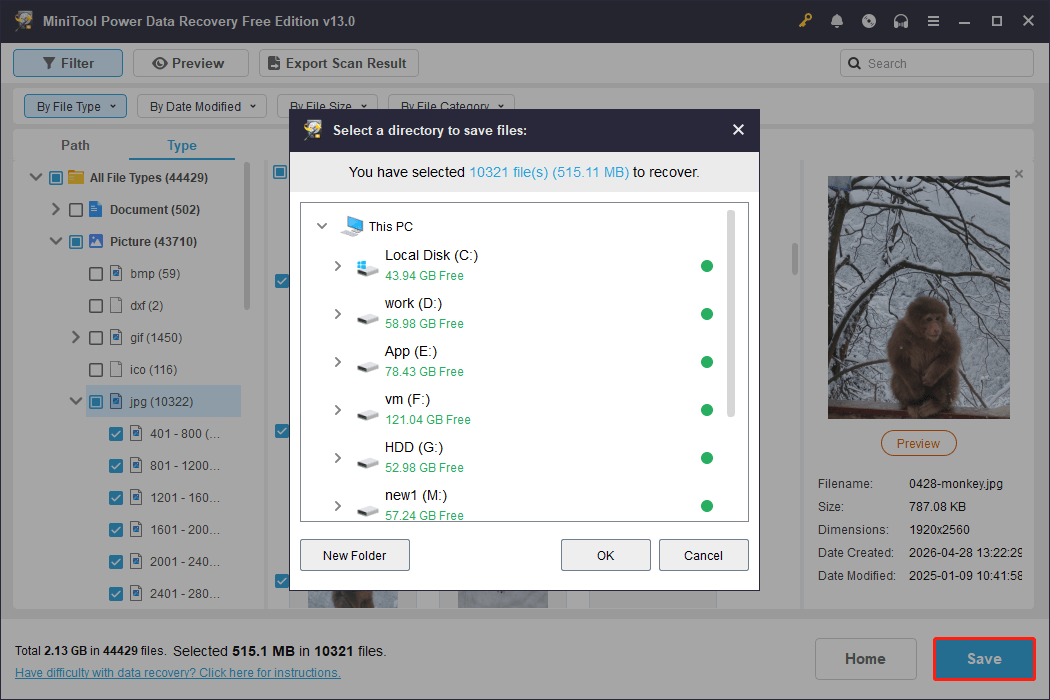Screen dimensions: 1050x700
Task: Click the jpg file type icon
Action: [116, 401]
